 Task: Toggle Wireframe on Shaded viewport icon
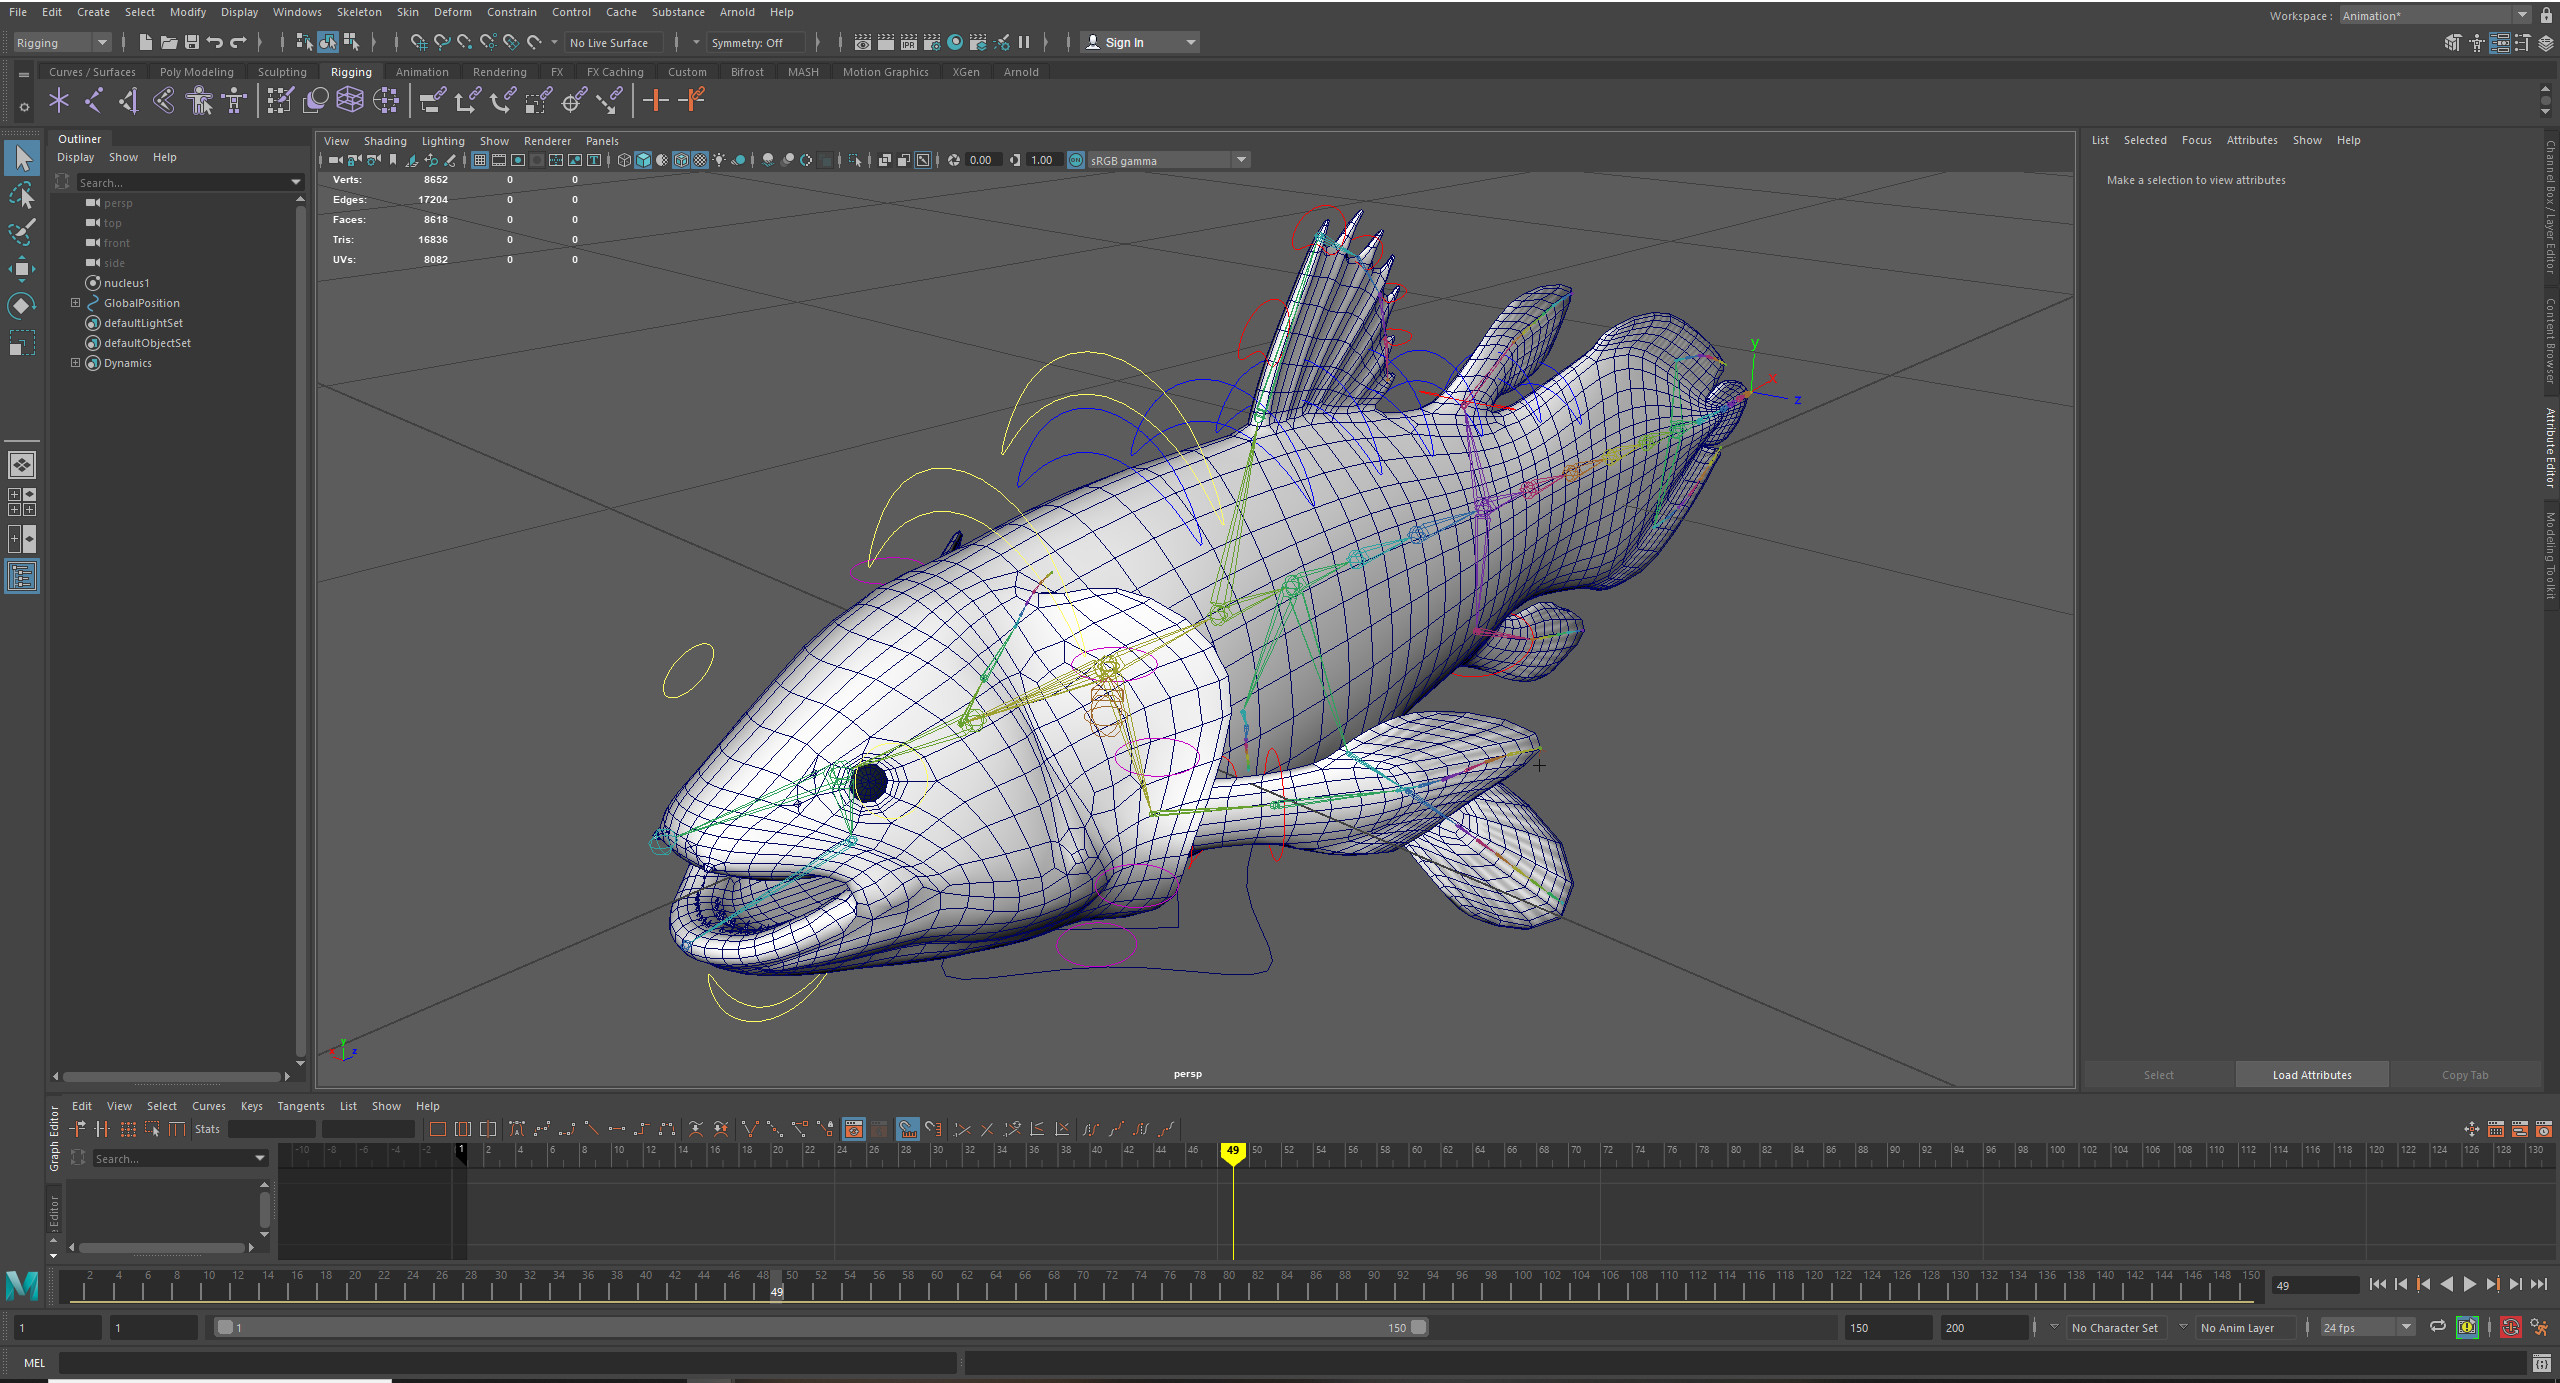681,160
